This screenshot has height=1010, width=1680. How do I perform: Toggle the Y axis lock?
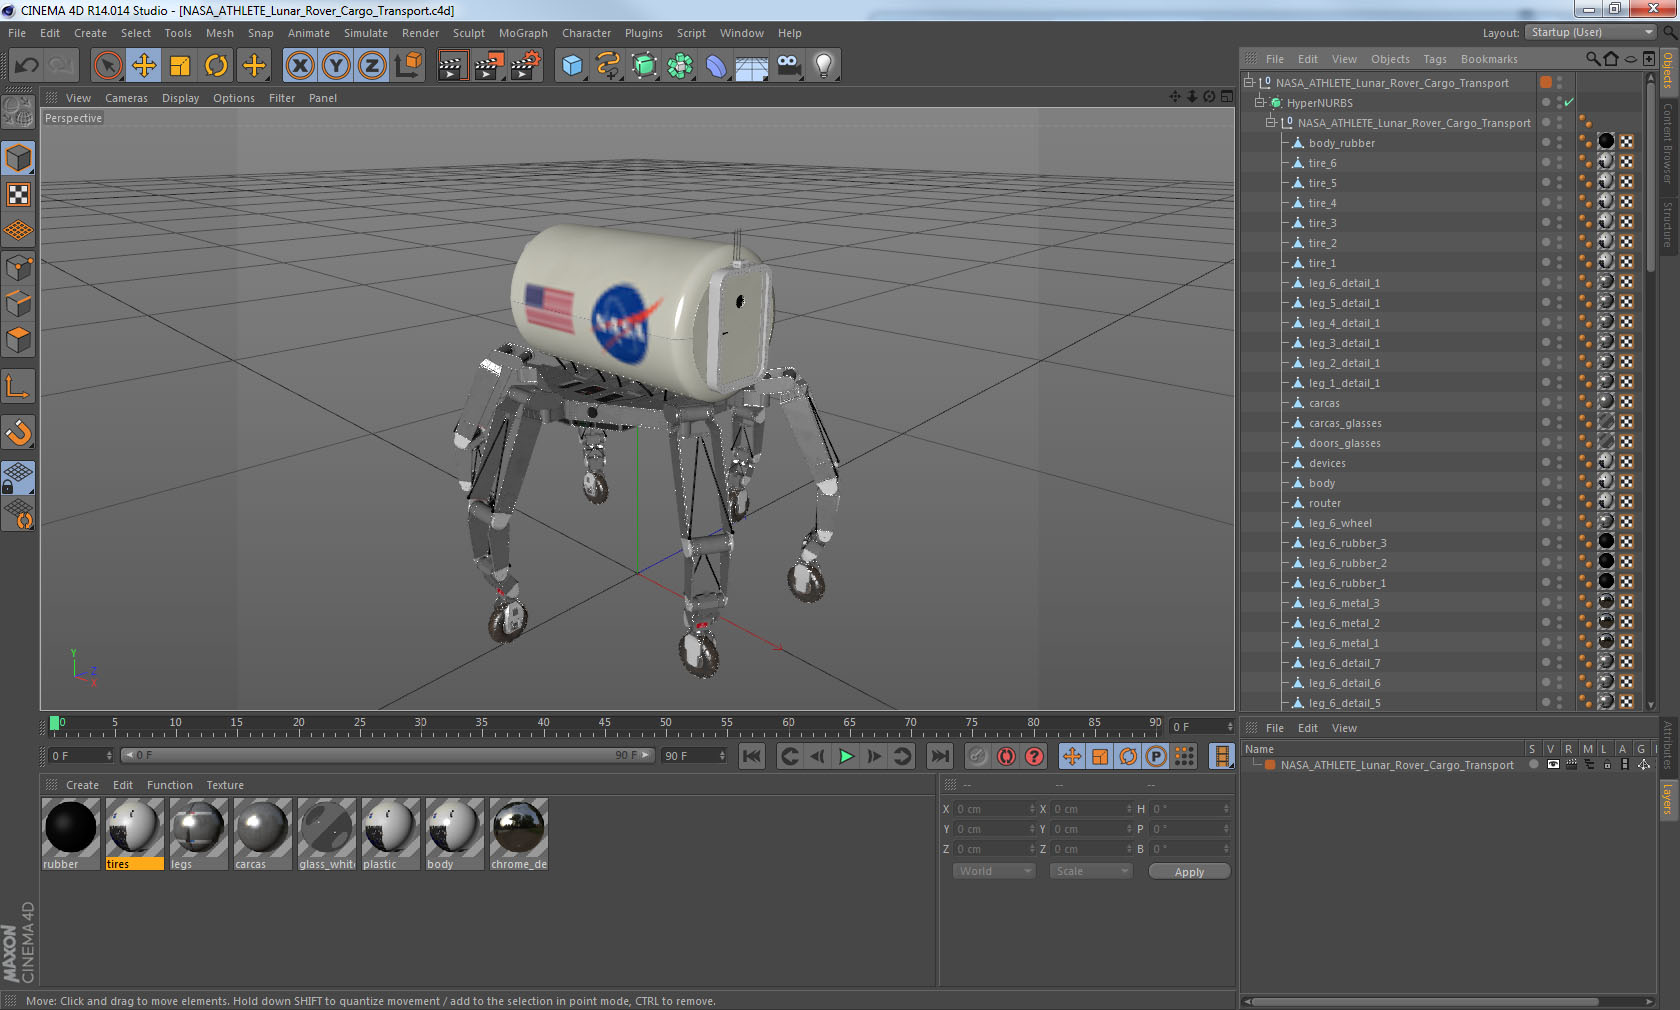click(336, 66)
